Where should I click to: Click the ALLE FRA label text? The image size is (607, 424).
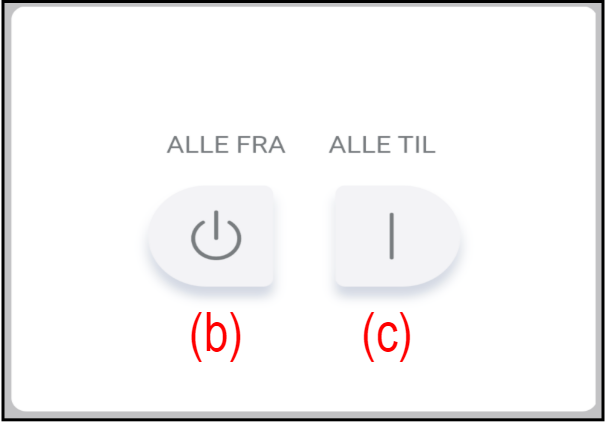226,145
